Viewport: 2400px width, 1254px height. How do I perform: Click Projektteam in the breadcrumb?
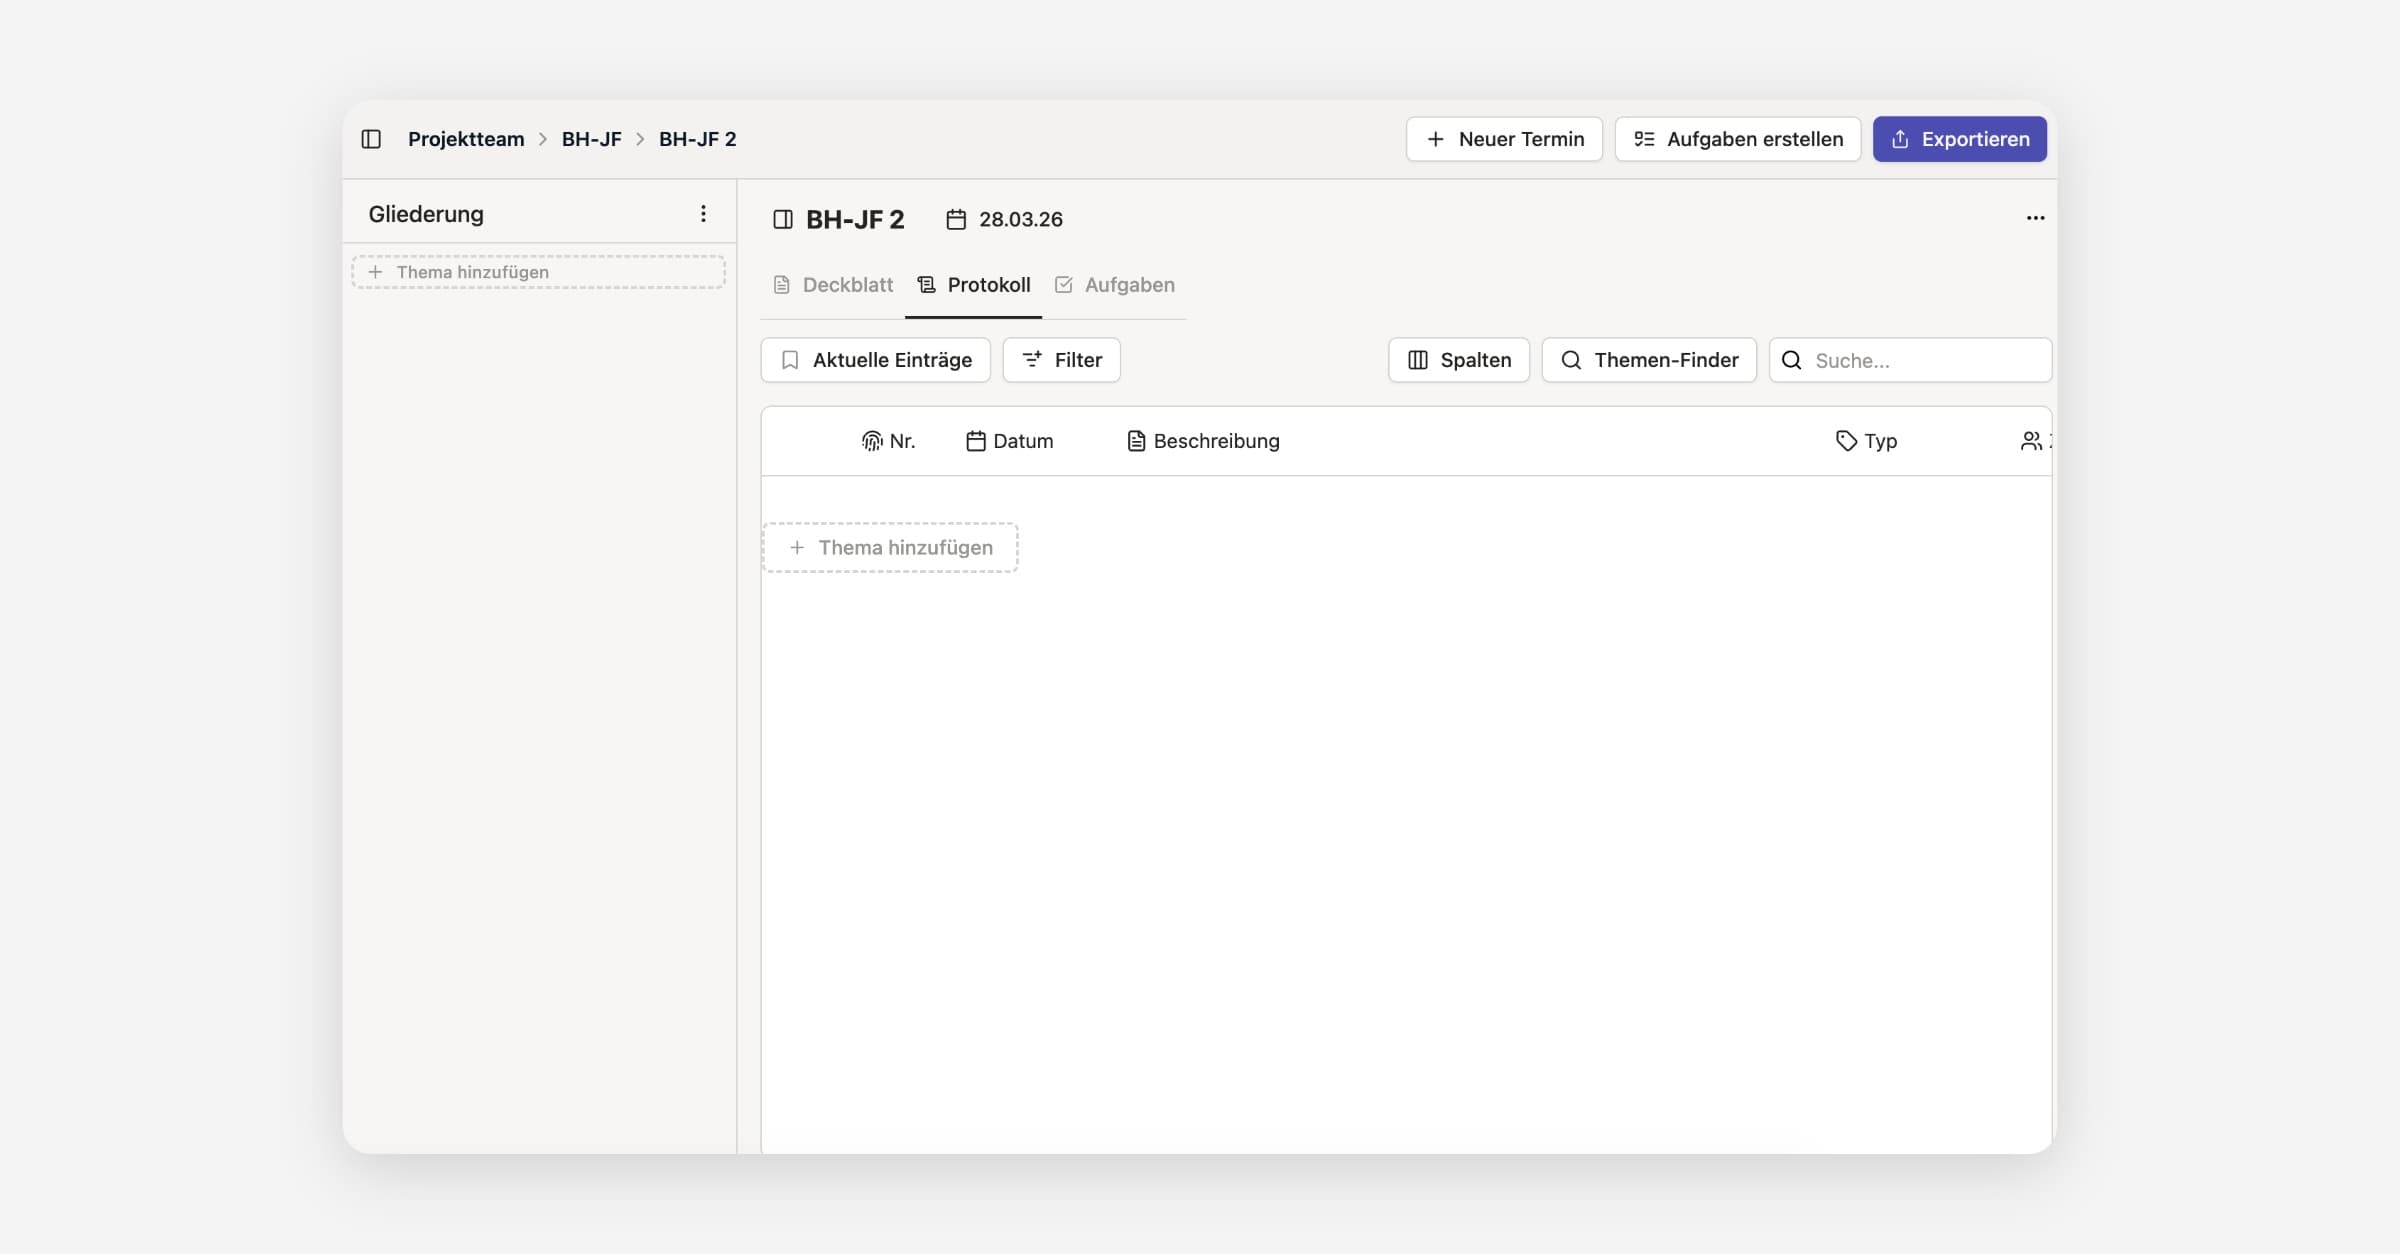pos(465,139)
